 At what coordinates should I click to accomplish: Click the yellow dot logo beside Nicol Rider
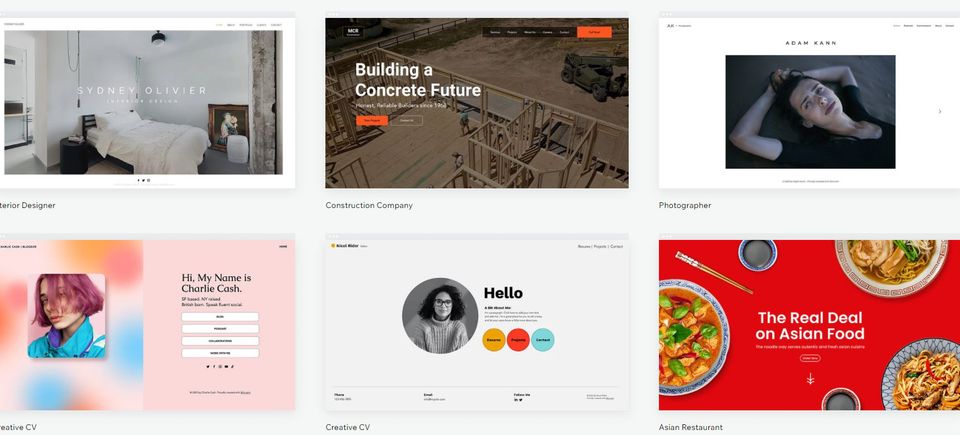tap(333, 246)
